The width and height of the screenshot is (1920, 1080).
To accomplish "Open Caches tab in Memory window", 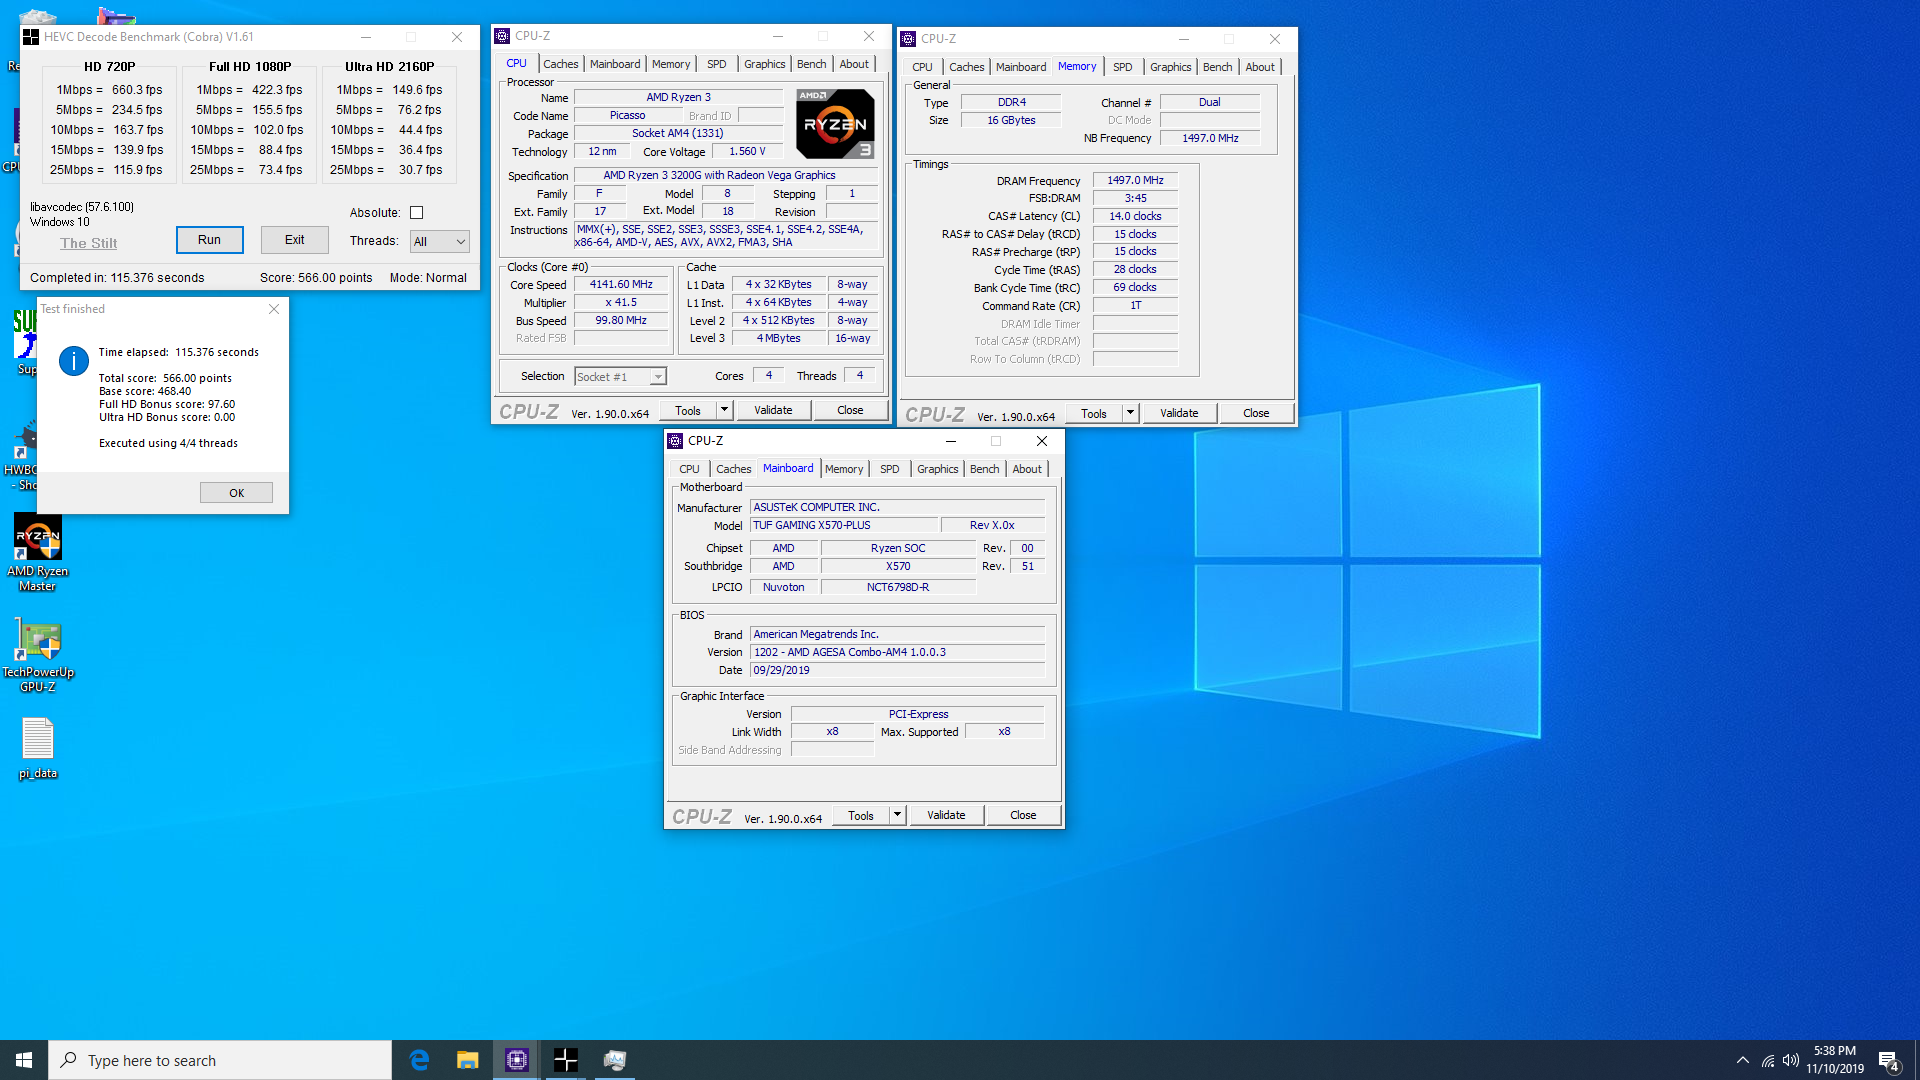I will (x=967, y=67).
